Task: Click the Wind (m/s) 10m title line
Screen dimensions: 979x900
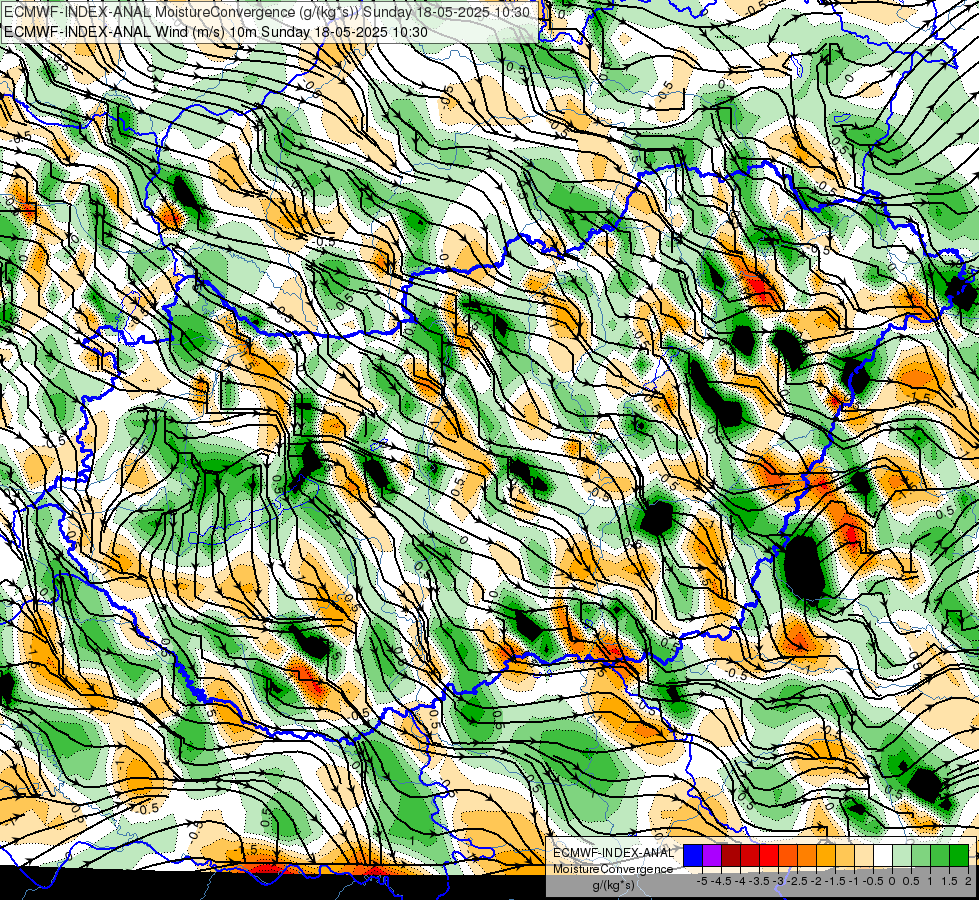Action: coord(216,32)
